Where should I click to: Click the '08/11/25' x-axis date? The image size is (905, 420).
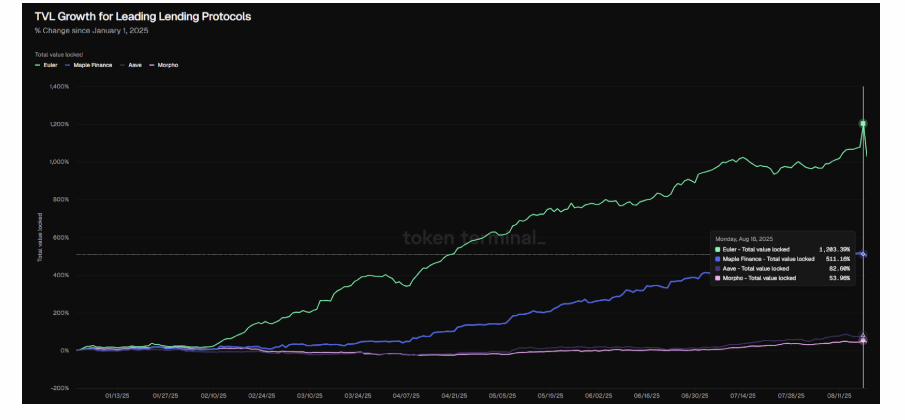[837, 396]
